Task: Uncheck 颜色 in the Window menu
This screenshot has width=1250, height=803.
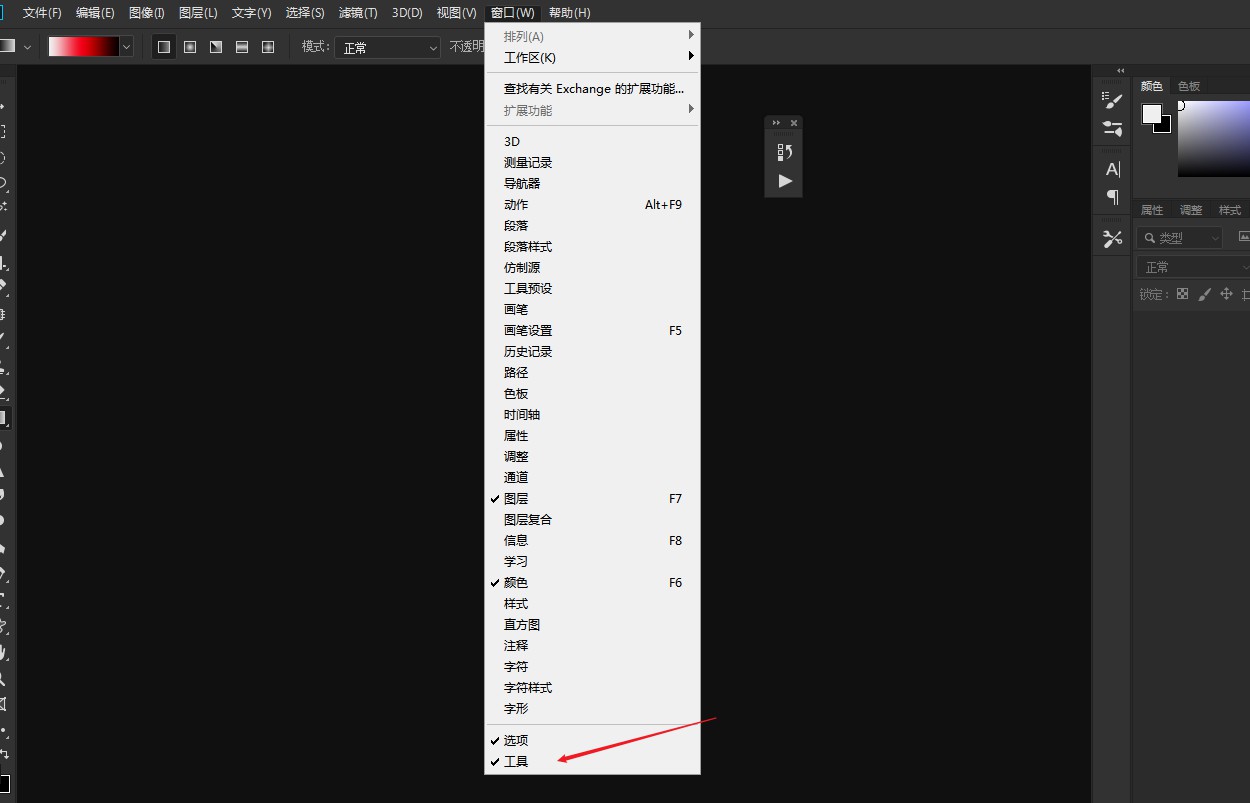Action: point(515,582)
